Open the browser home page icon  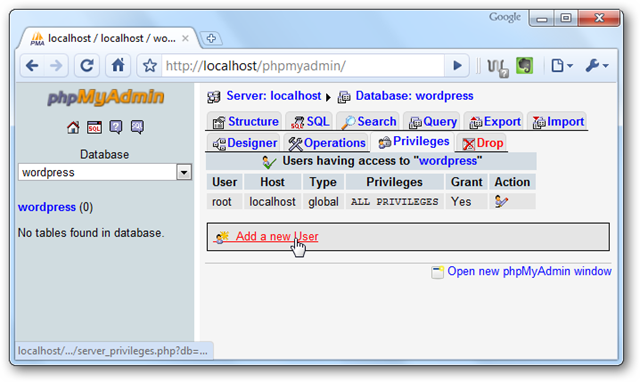(x=118, y=65)
